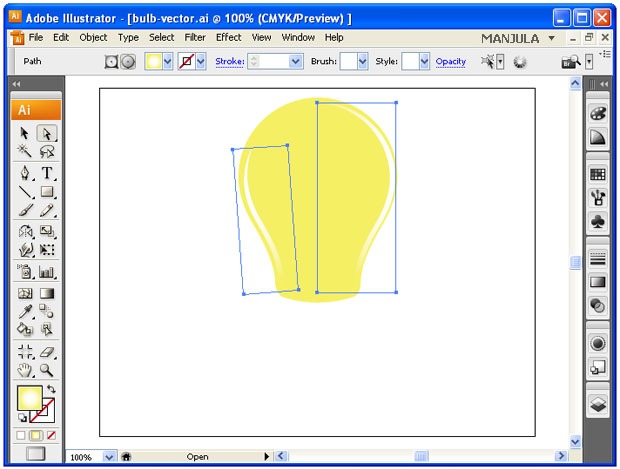620x469 pixels.
Task: Click the Stroke weight stepper
Action: pos(254,61)
